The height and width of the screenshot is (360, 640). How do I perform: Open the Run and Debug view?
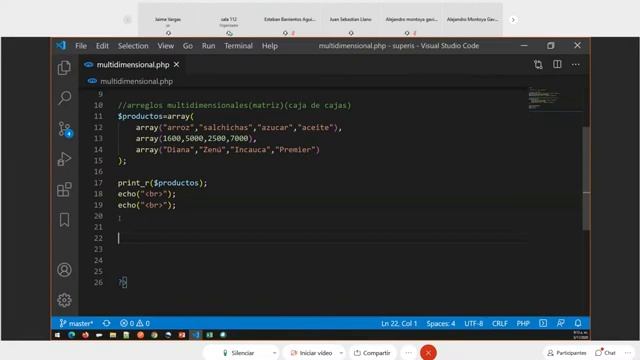64,159
